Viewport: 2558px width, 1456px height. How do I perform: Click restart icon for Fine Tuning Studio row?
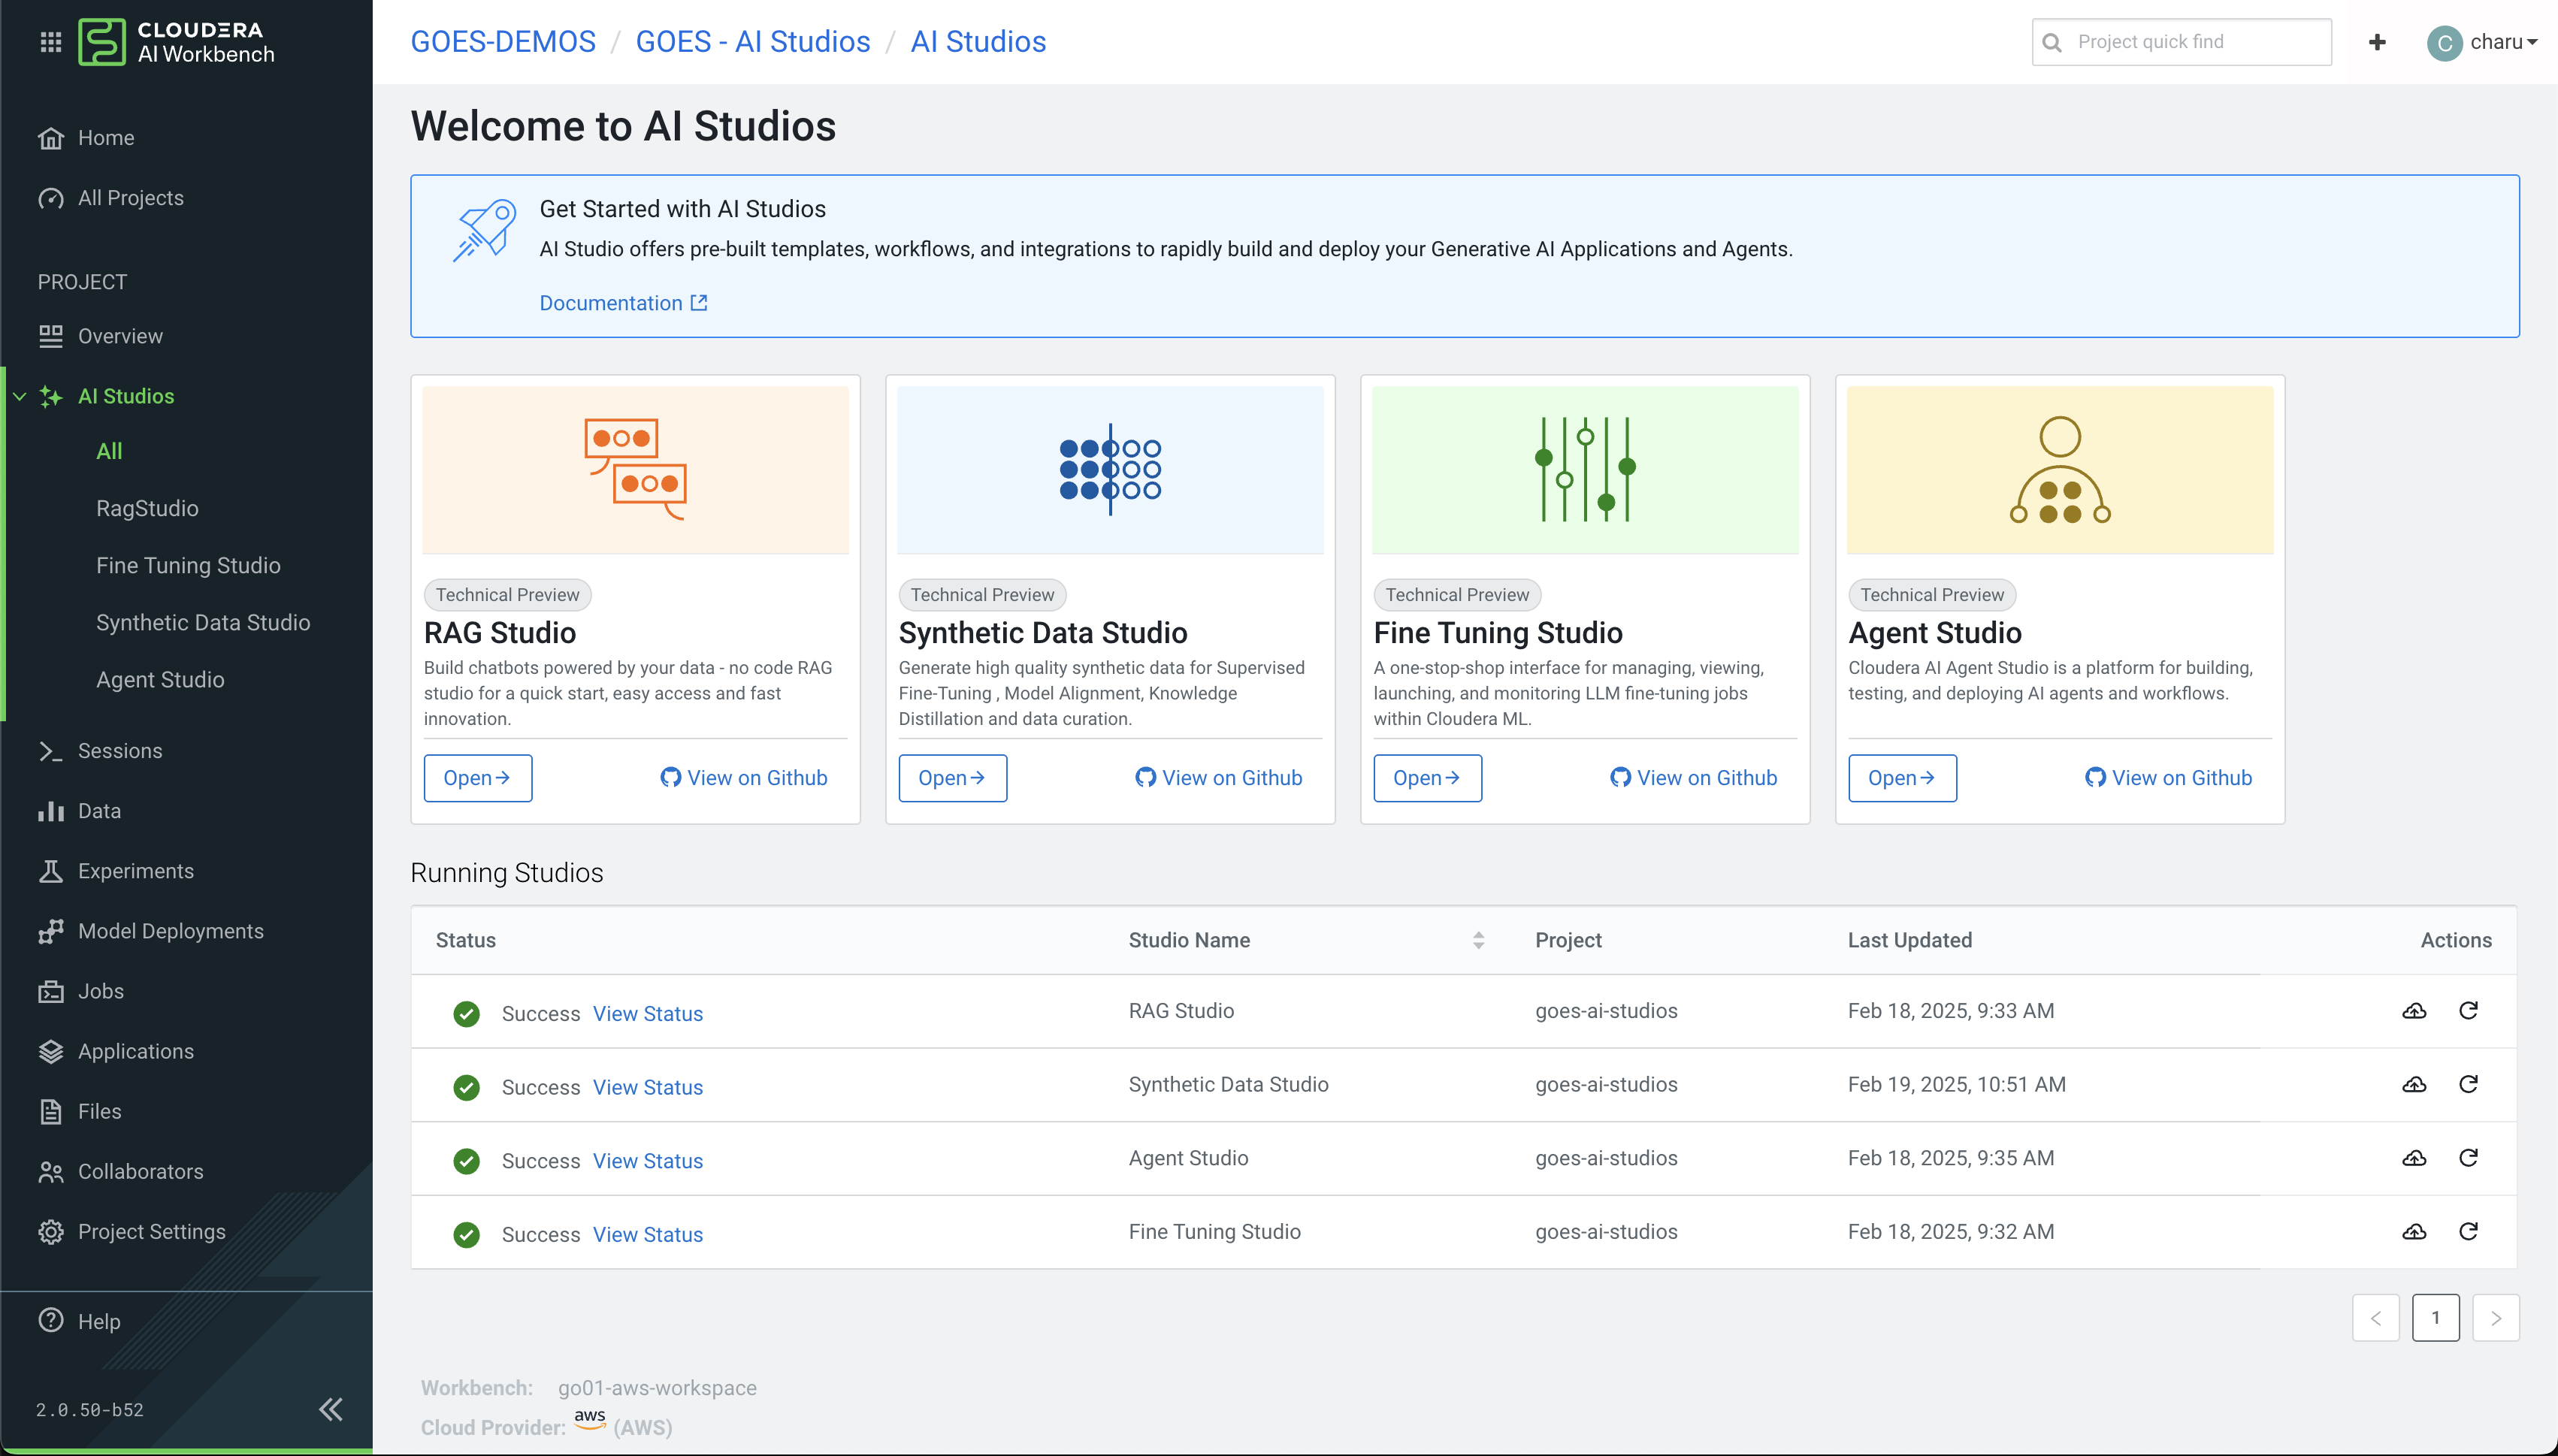coord(2468,1231)
